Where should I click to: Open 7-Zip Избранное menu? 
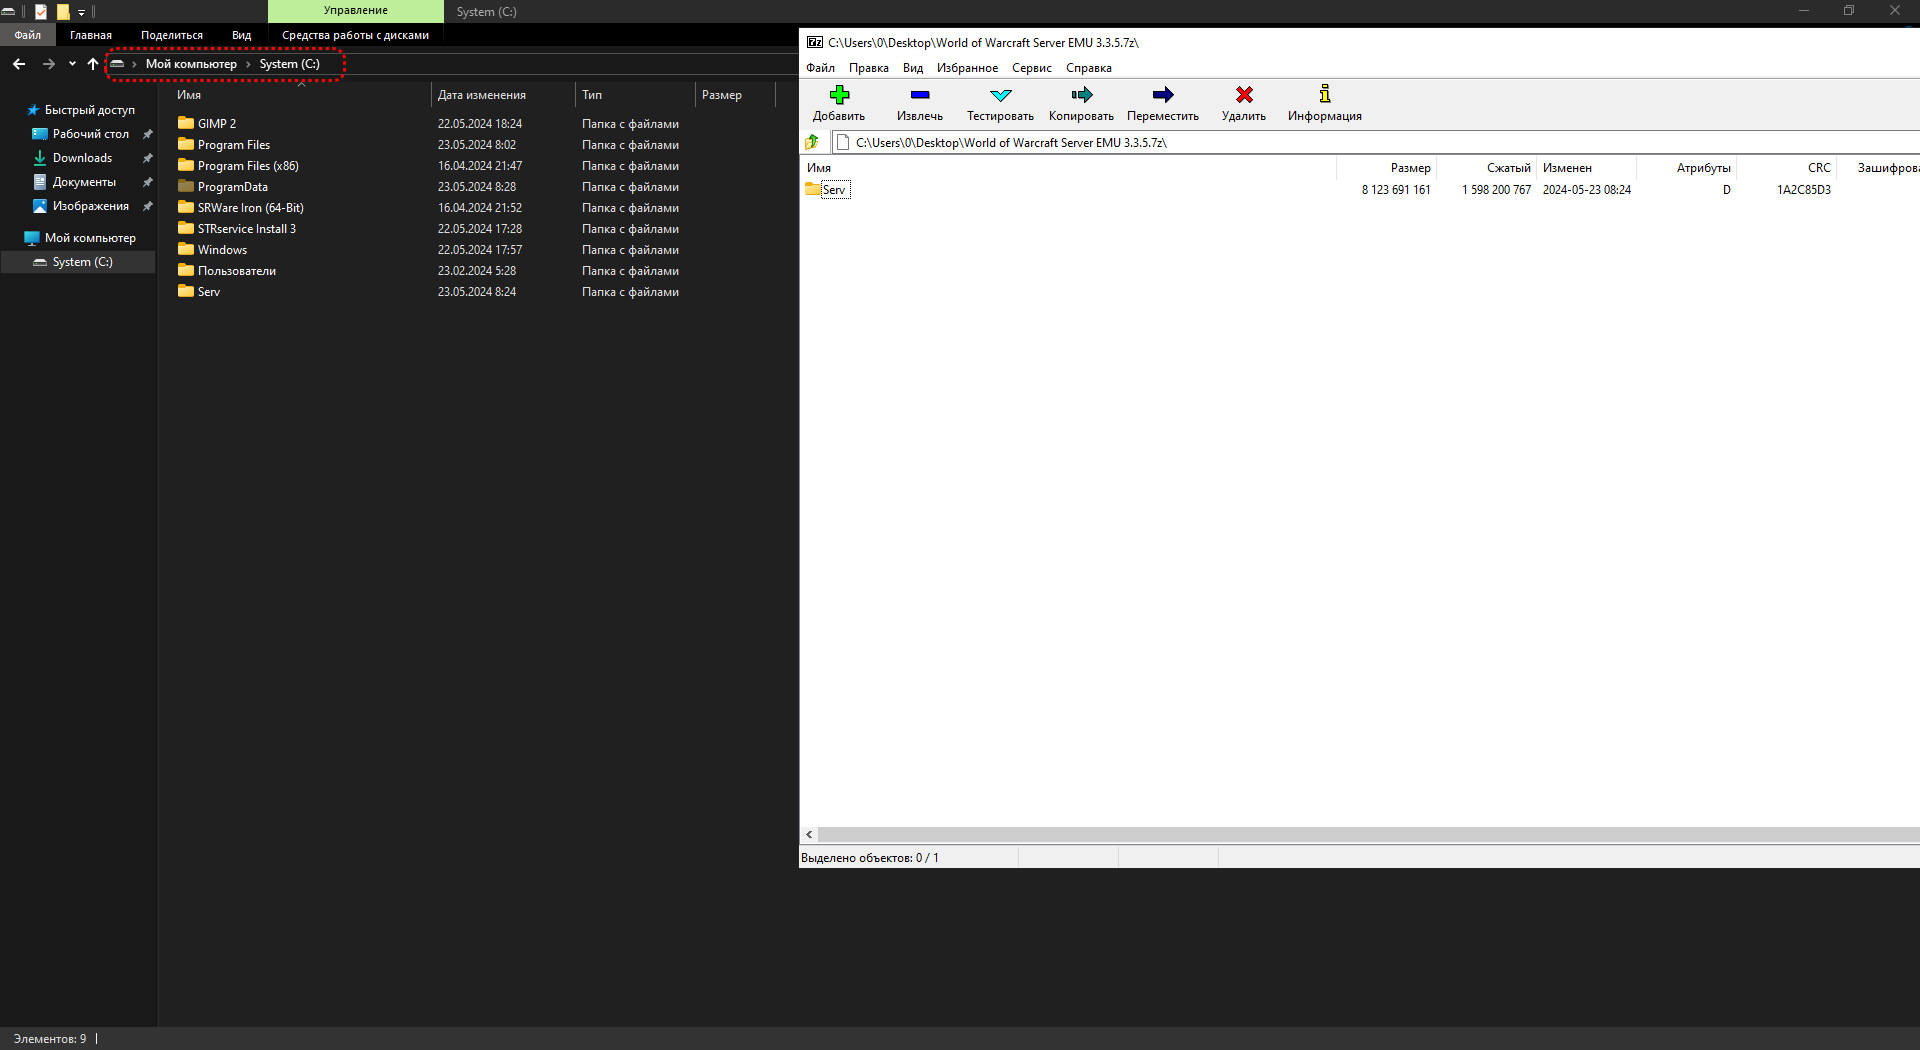tap(967, 68)
